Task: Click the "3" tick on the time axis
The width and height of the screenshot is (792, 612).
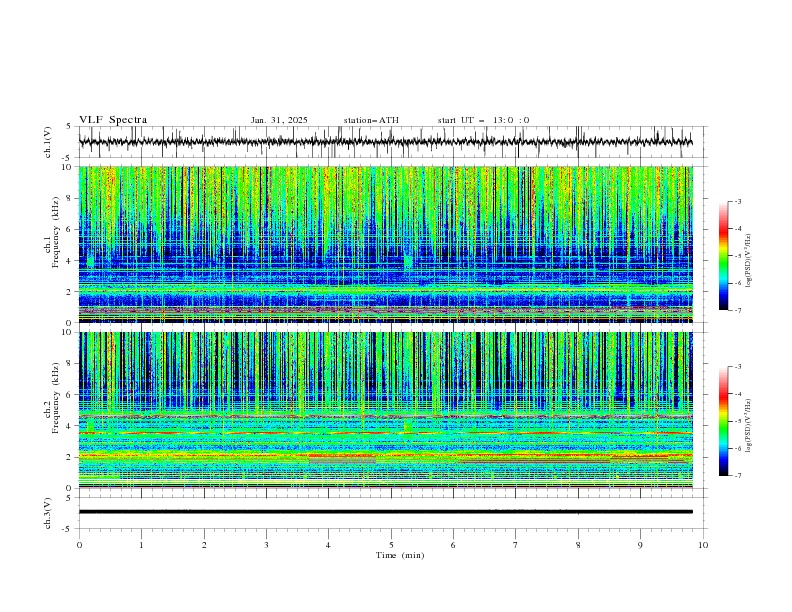Action: [x=266, y=545]
